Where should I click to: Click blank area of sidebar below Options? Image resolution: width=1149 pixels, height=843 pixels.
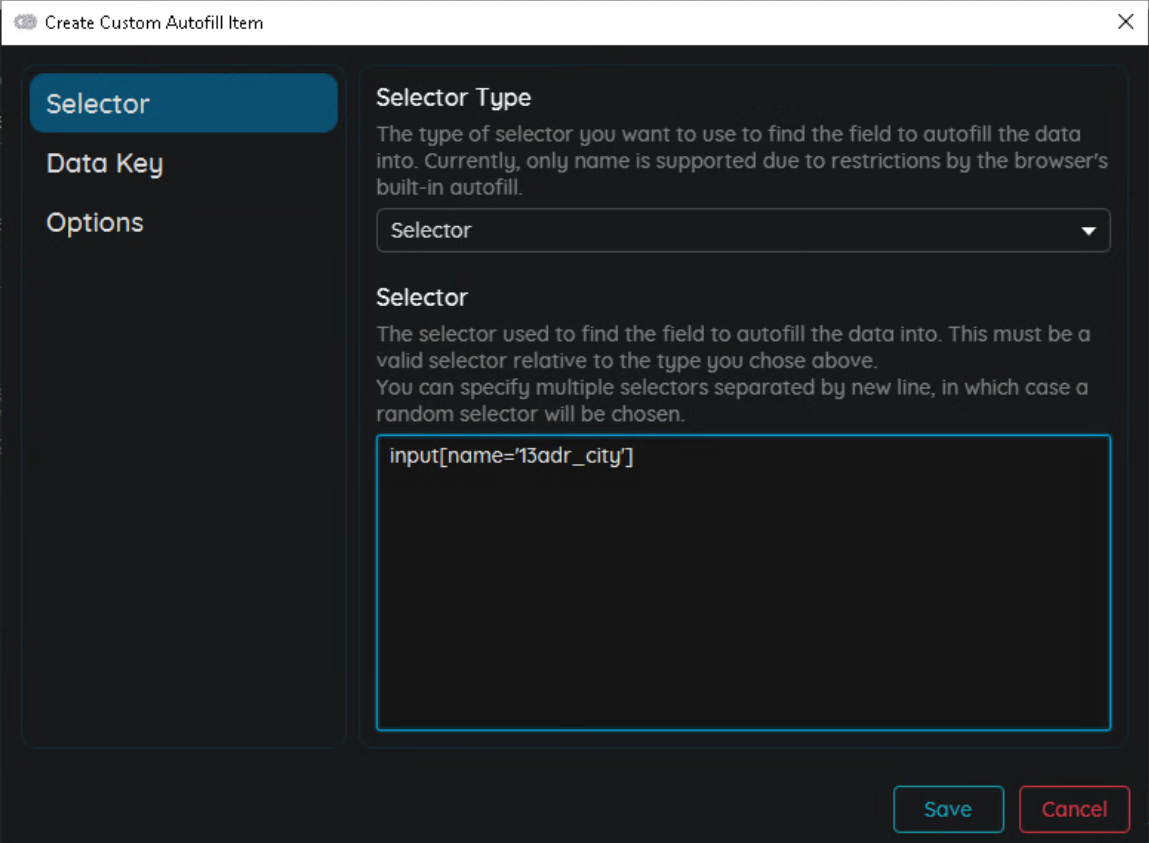coord(183,500)
